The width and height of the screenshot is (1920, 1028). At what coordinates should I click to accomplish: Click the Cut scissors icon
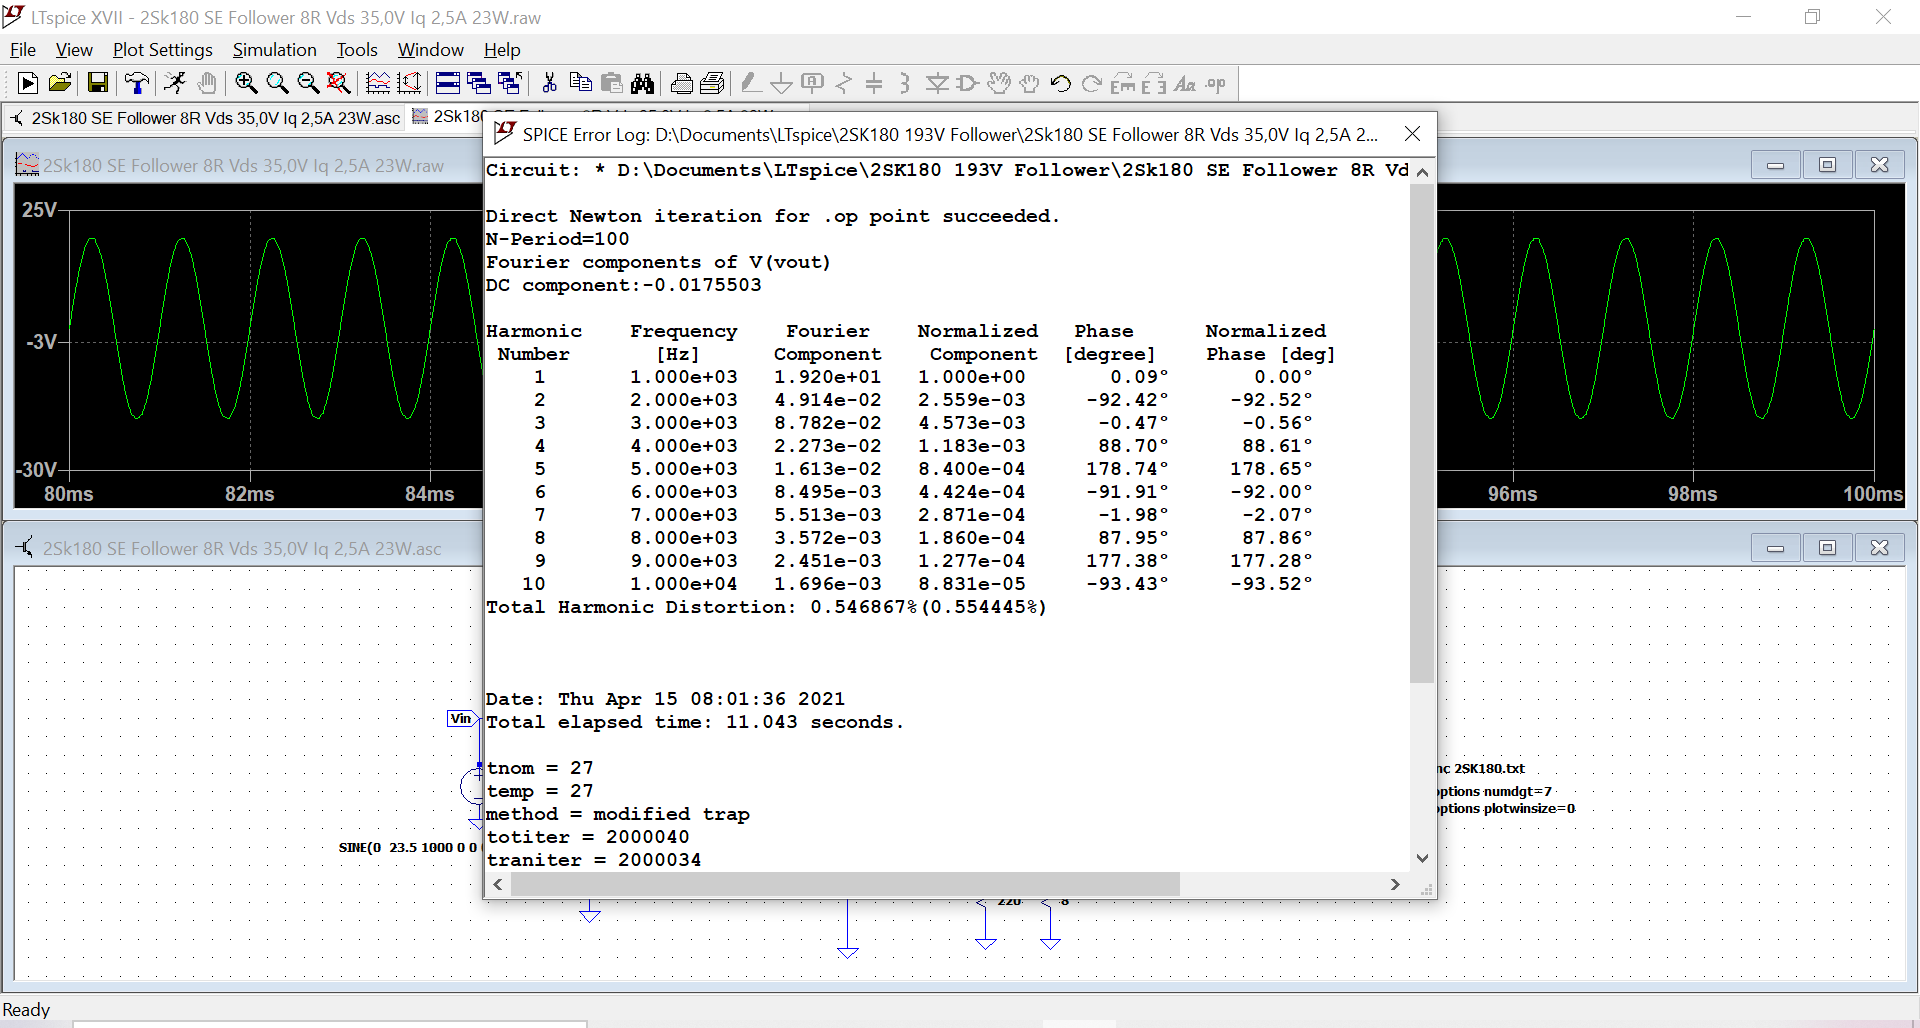point(549,84)
